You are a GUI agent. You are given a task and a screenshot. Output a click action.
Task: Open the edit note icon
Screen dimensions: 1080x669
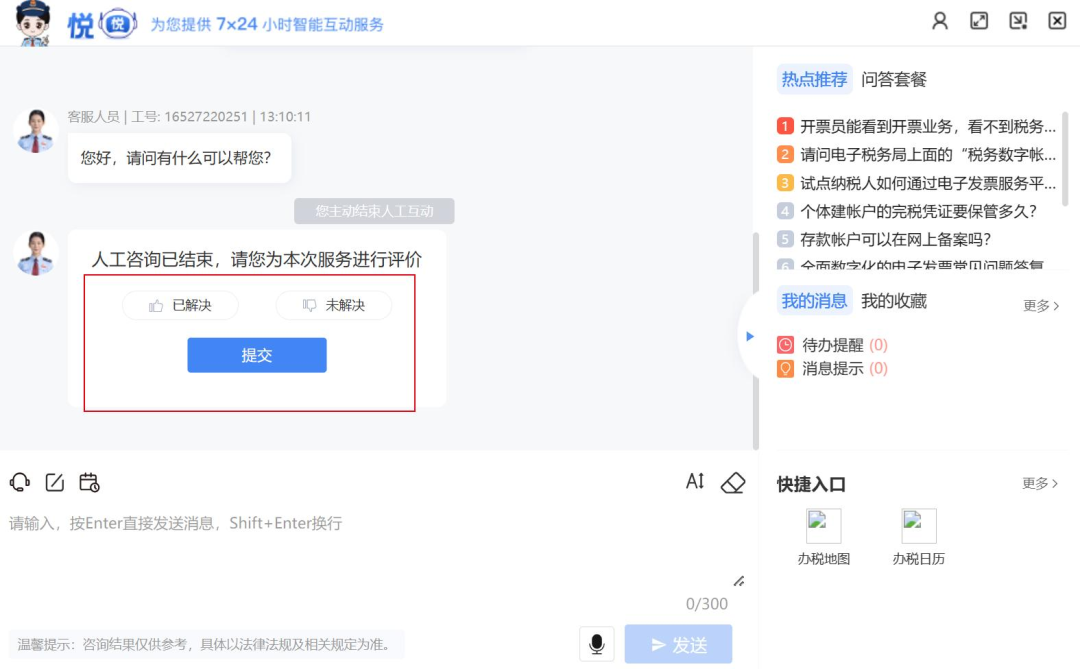(x=54, y=482)
